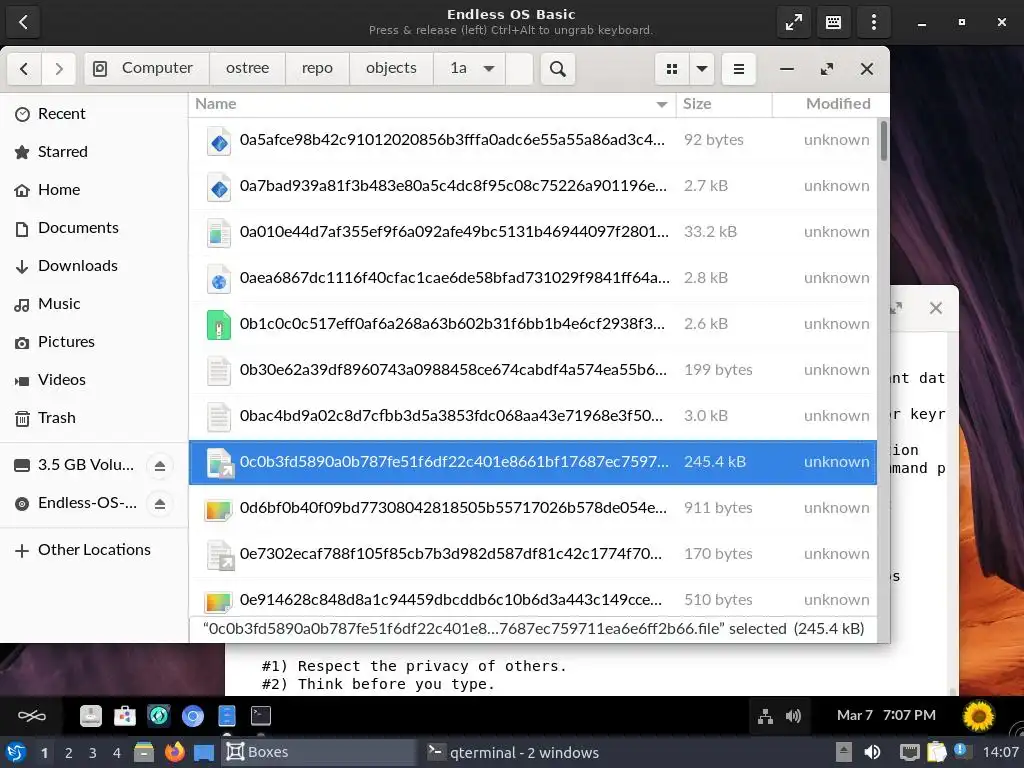The image size is (1024, 768).
Task: Open the Computer path segment
Action: (x=146, y=69)
